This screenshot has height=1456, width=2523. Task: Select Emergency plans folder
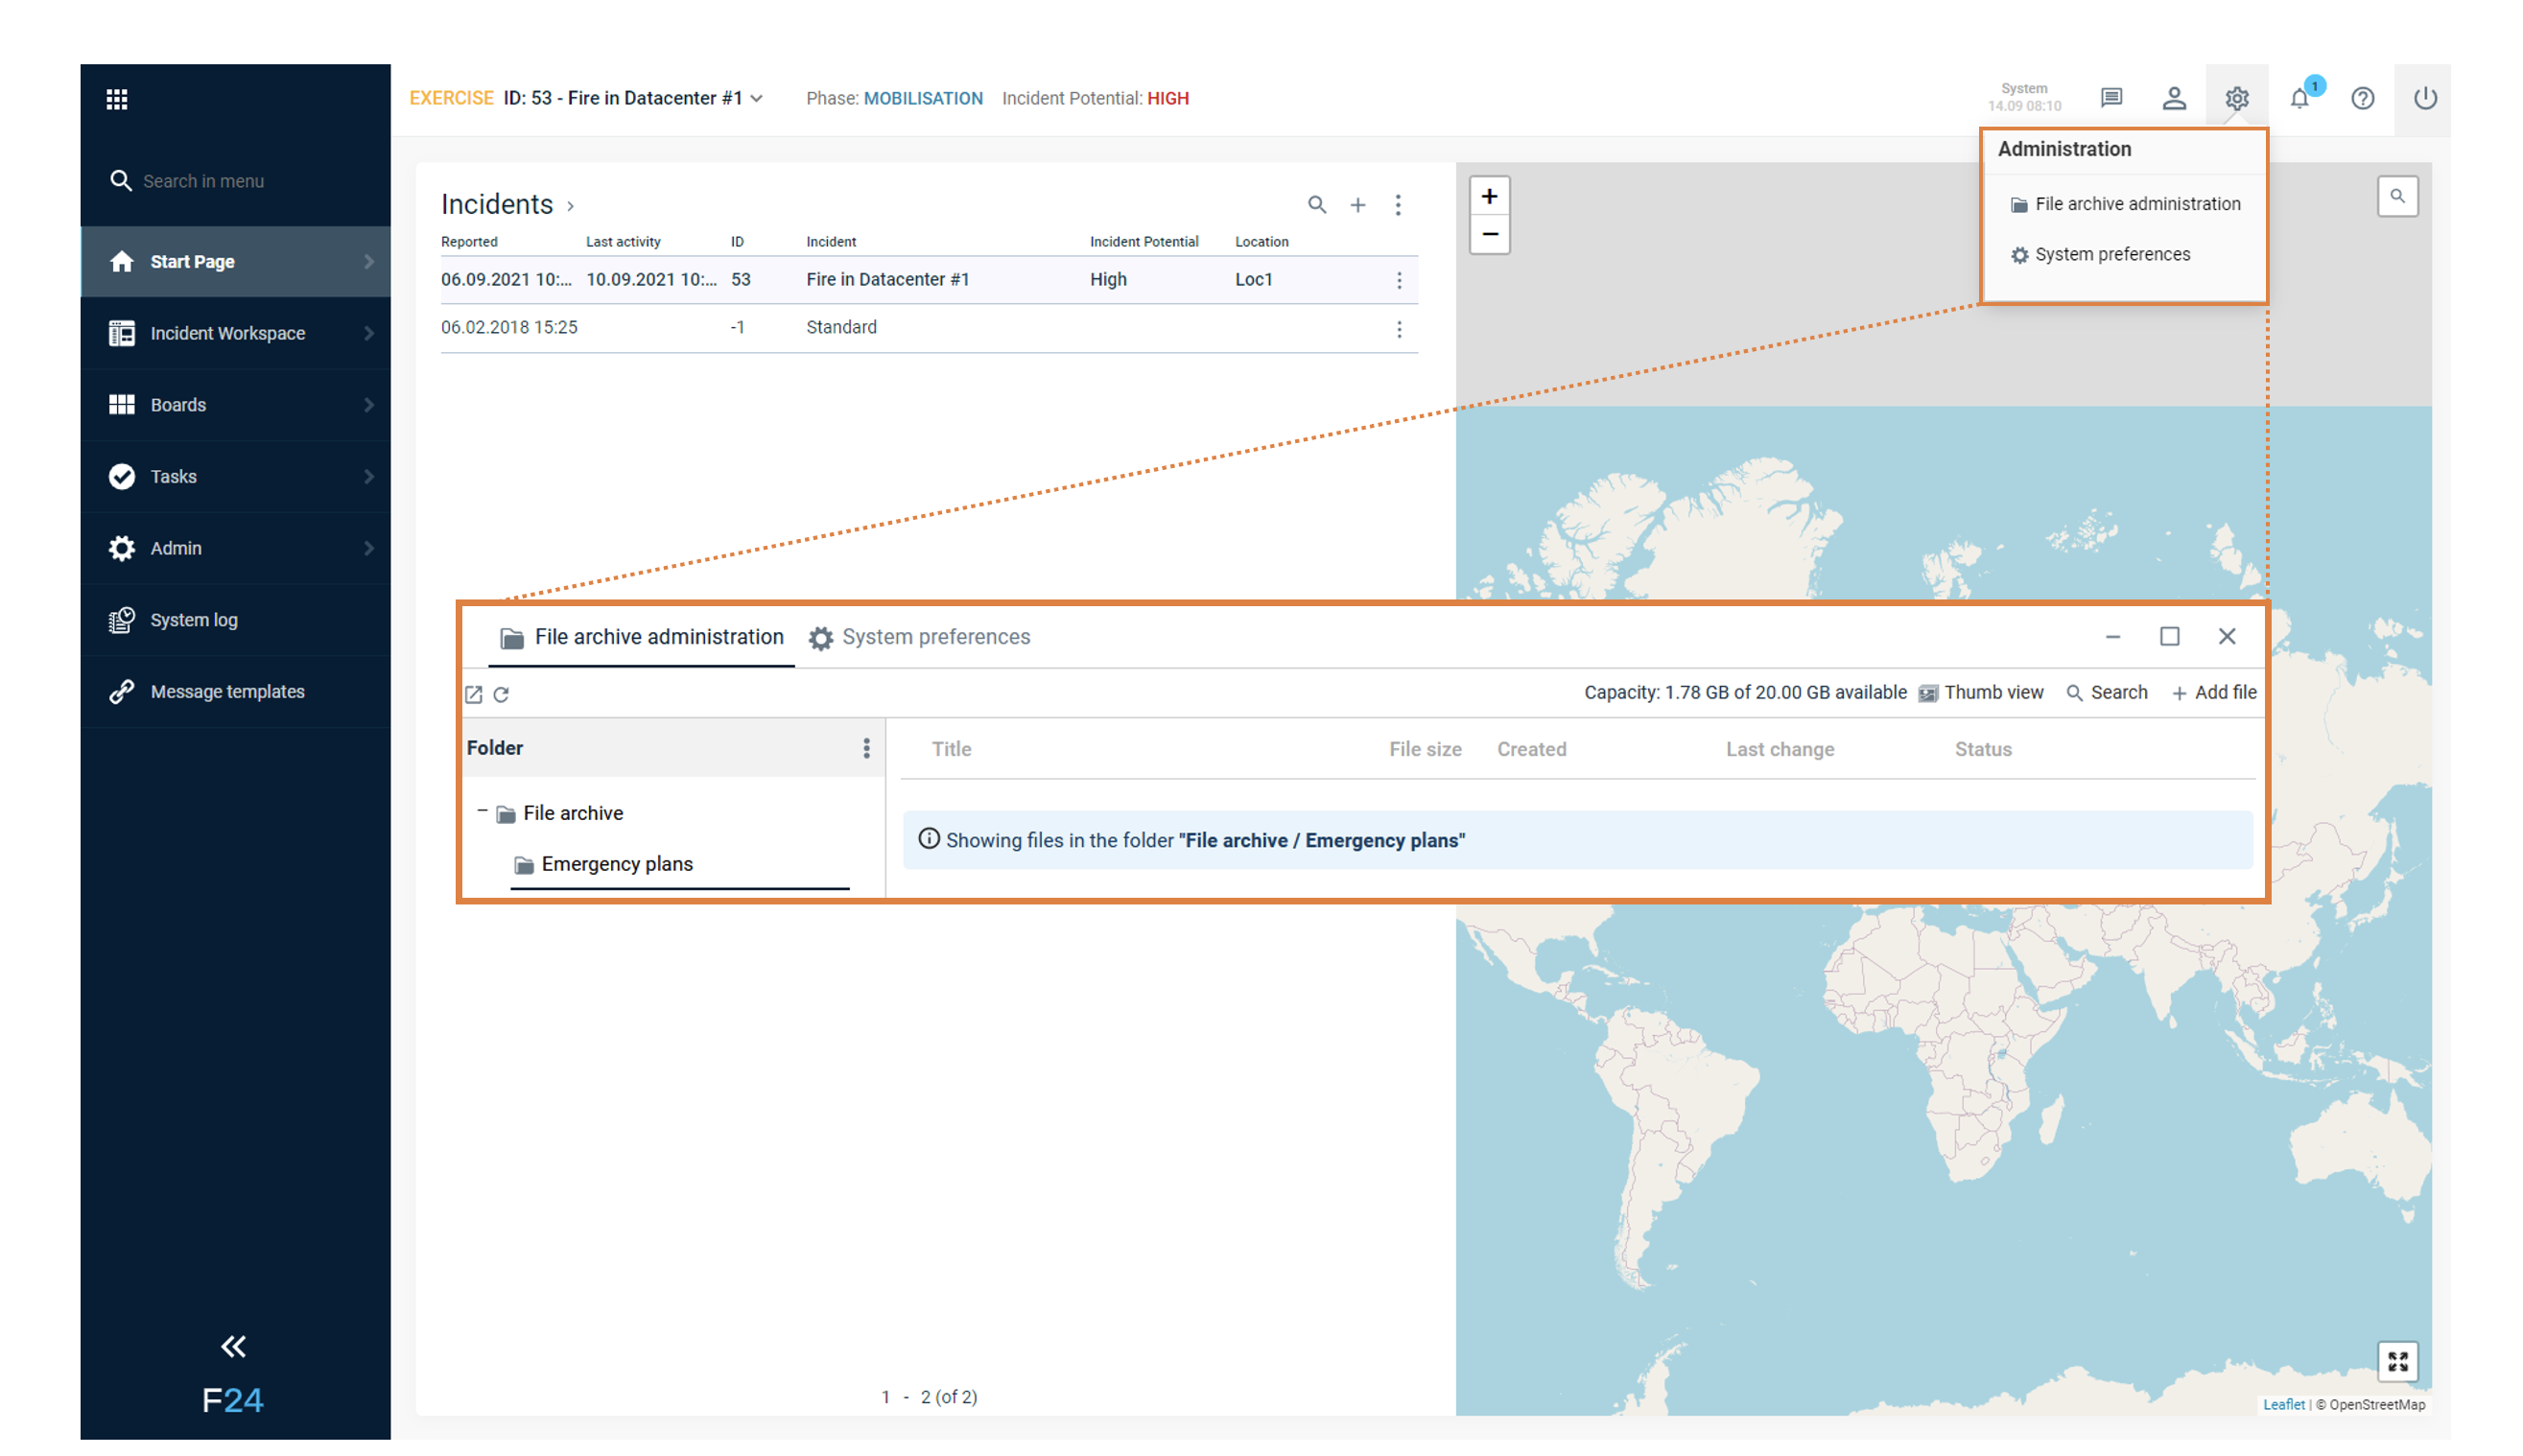[603, 864]
